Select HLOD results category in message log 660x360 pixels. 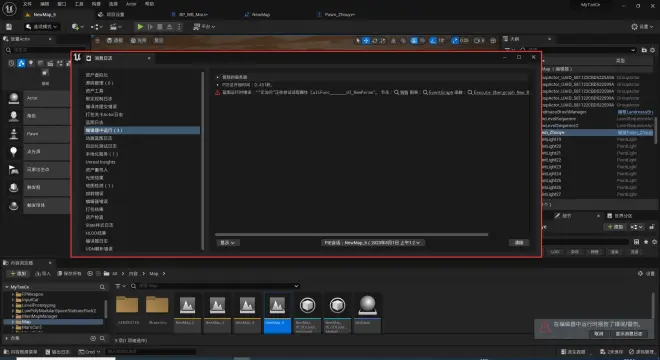pos(96,233)
